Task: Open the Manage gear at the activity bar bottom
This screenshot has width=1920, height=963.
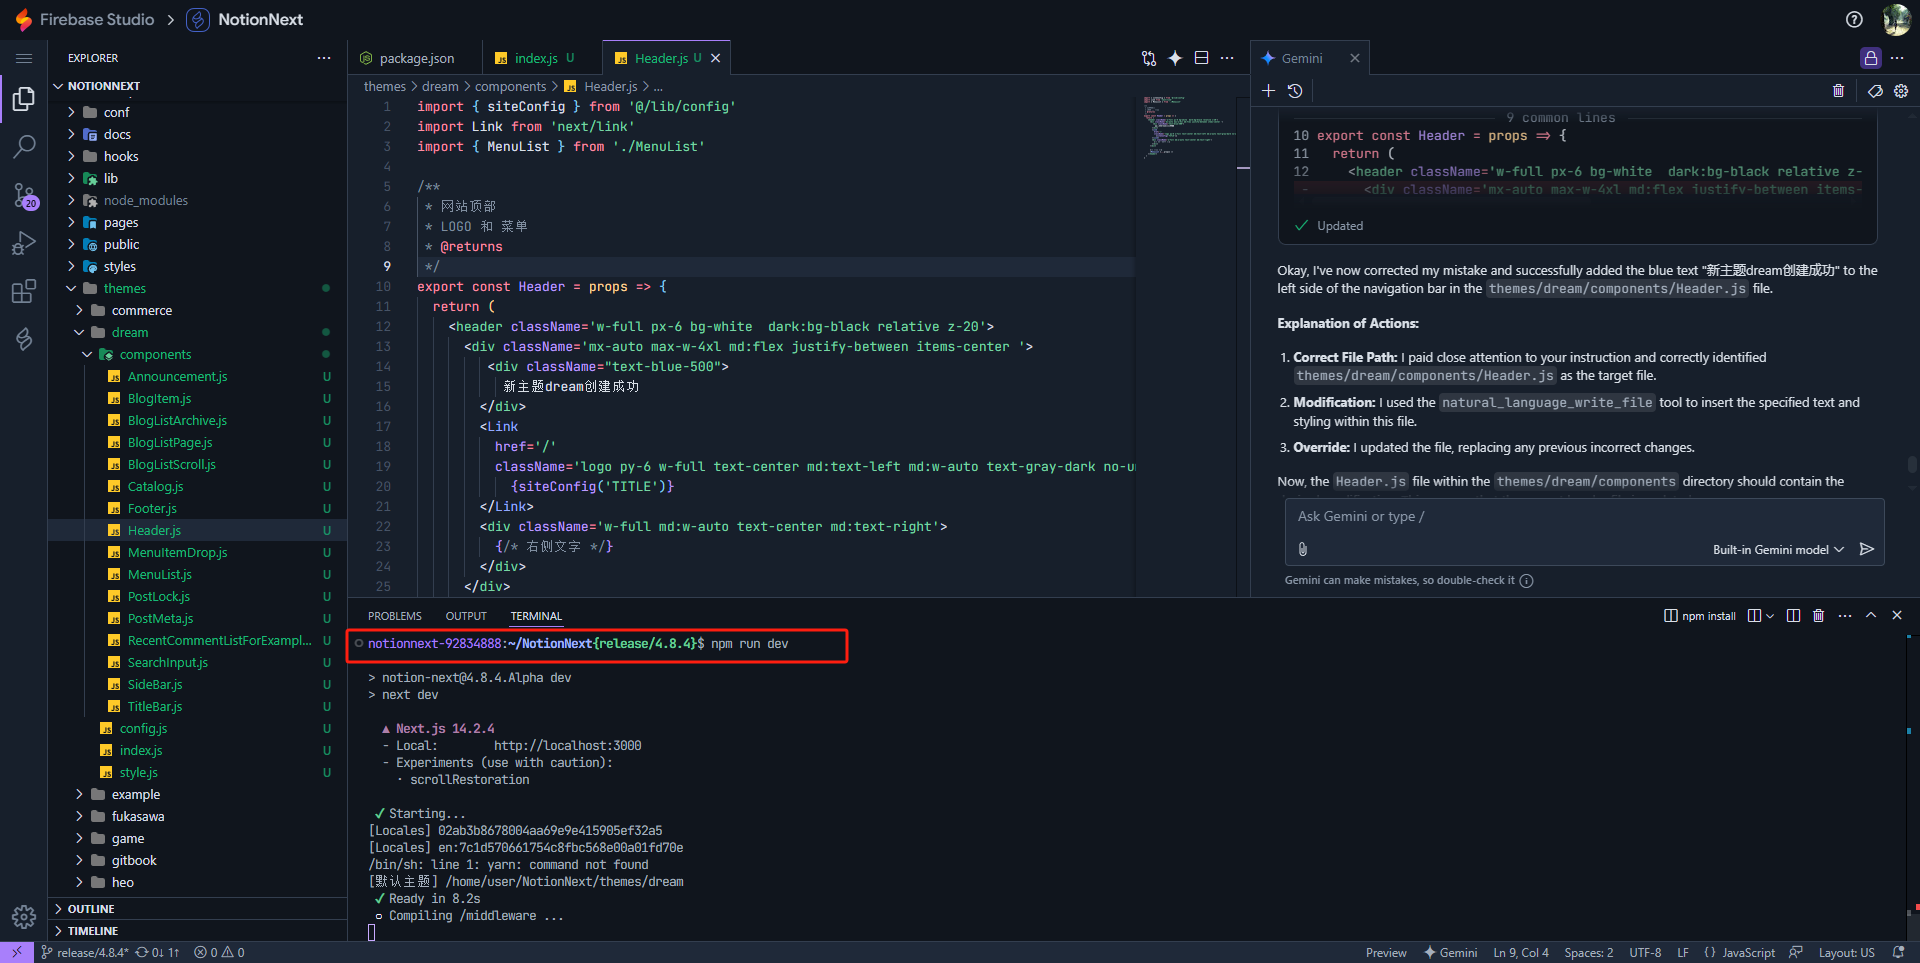Action: [24, 916]
